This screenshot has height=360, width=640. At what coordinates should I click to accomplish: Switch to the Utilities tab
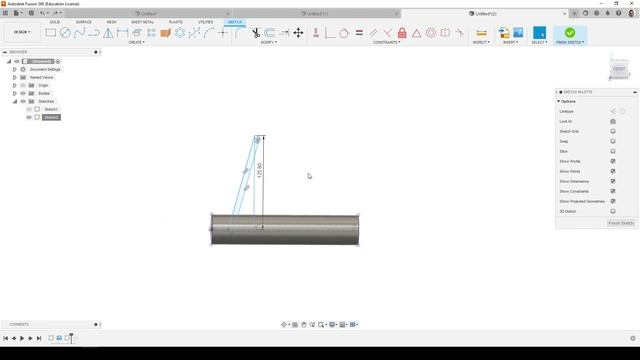tap(205, 22)
